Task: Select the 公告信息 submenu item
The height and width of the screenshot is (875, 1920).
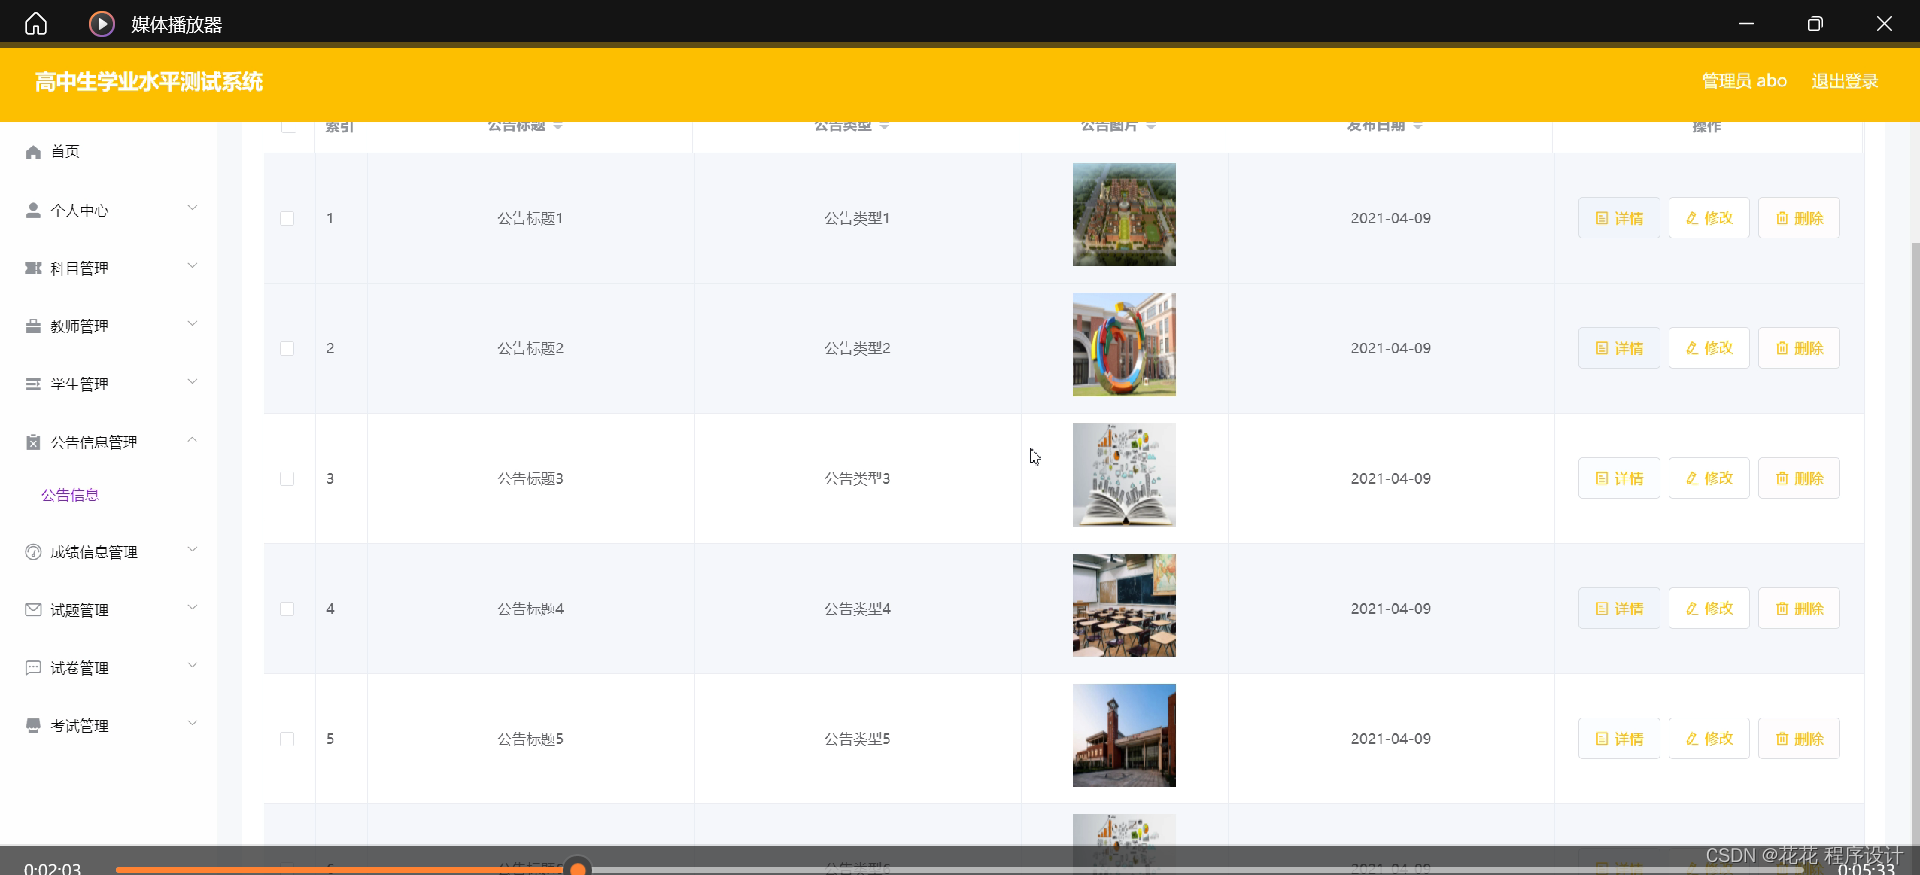Action: (x=70, y=495)
